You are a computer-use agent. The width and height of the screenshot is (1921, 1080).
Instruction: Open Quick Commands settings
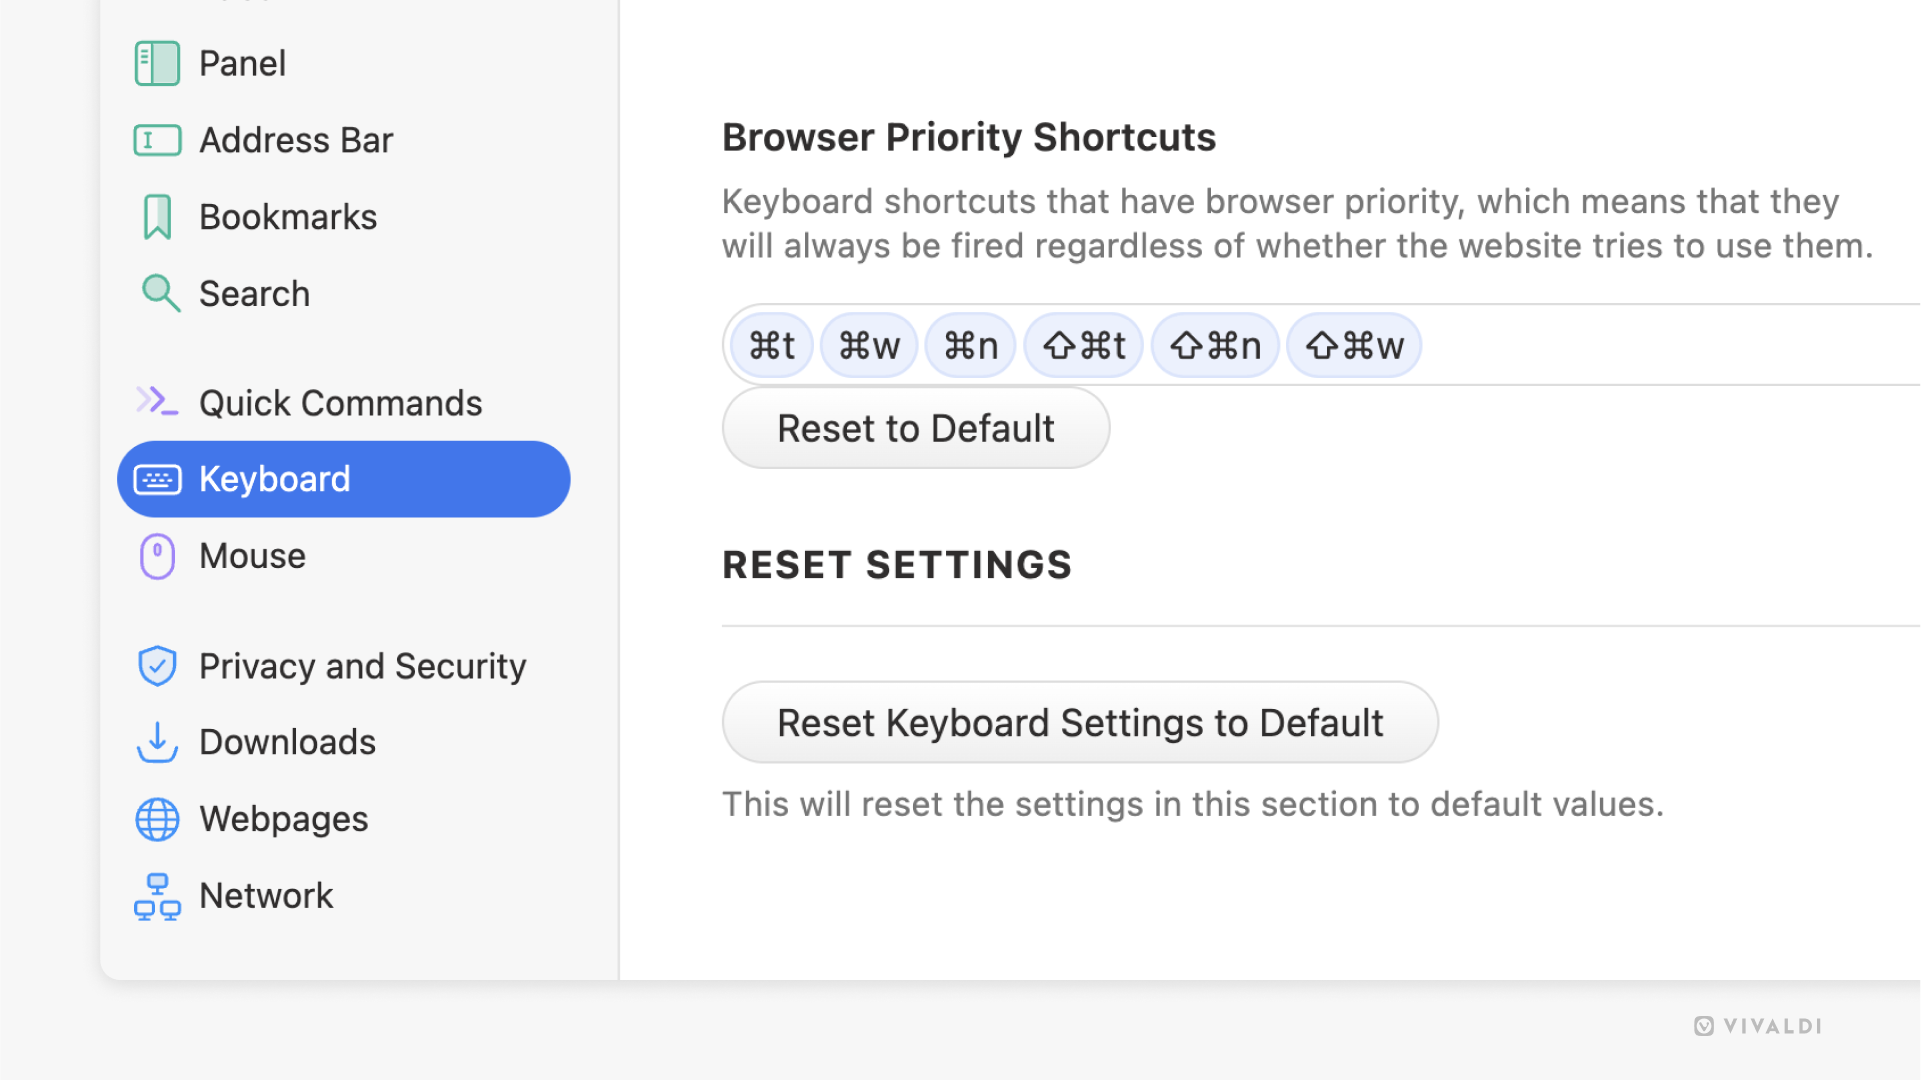click(x=340, y=401)
